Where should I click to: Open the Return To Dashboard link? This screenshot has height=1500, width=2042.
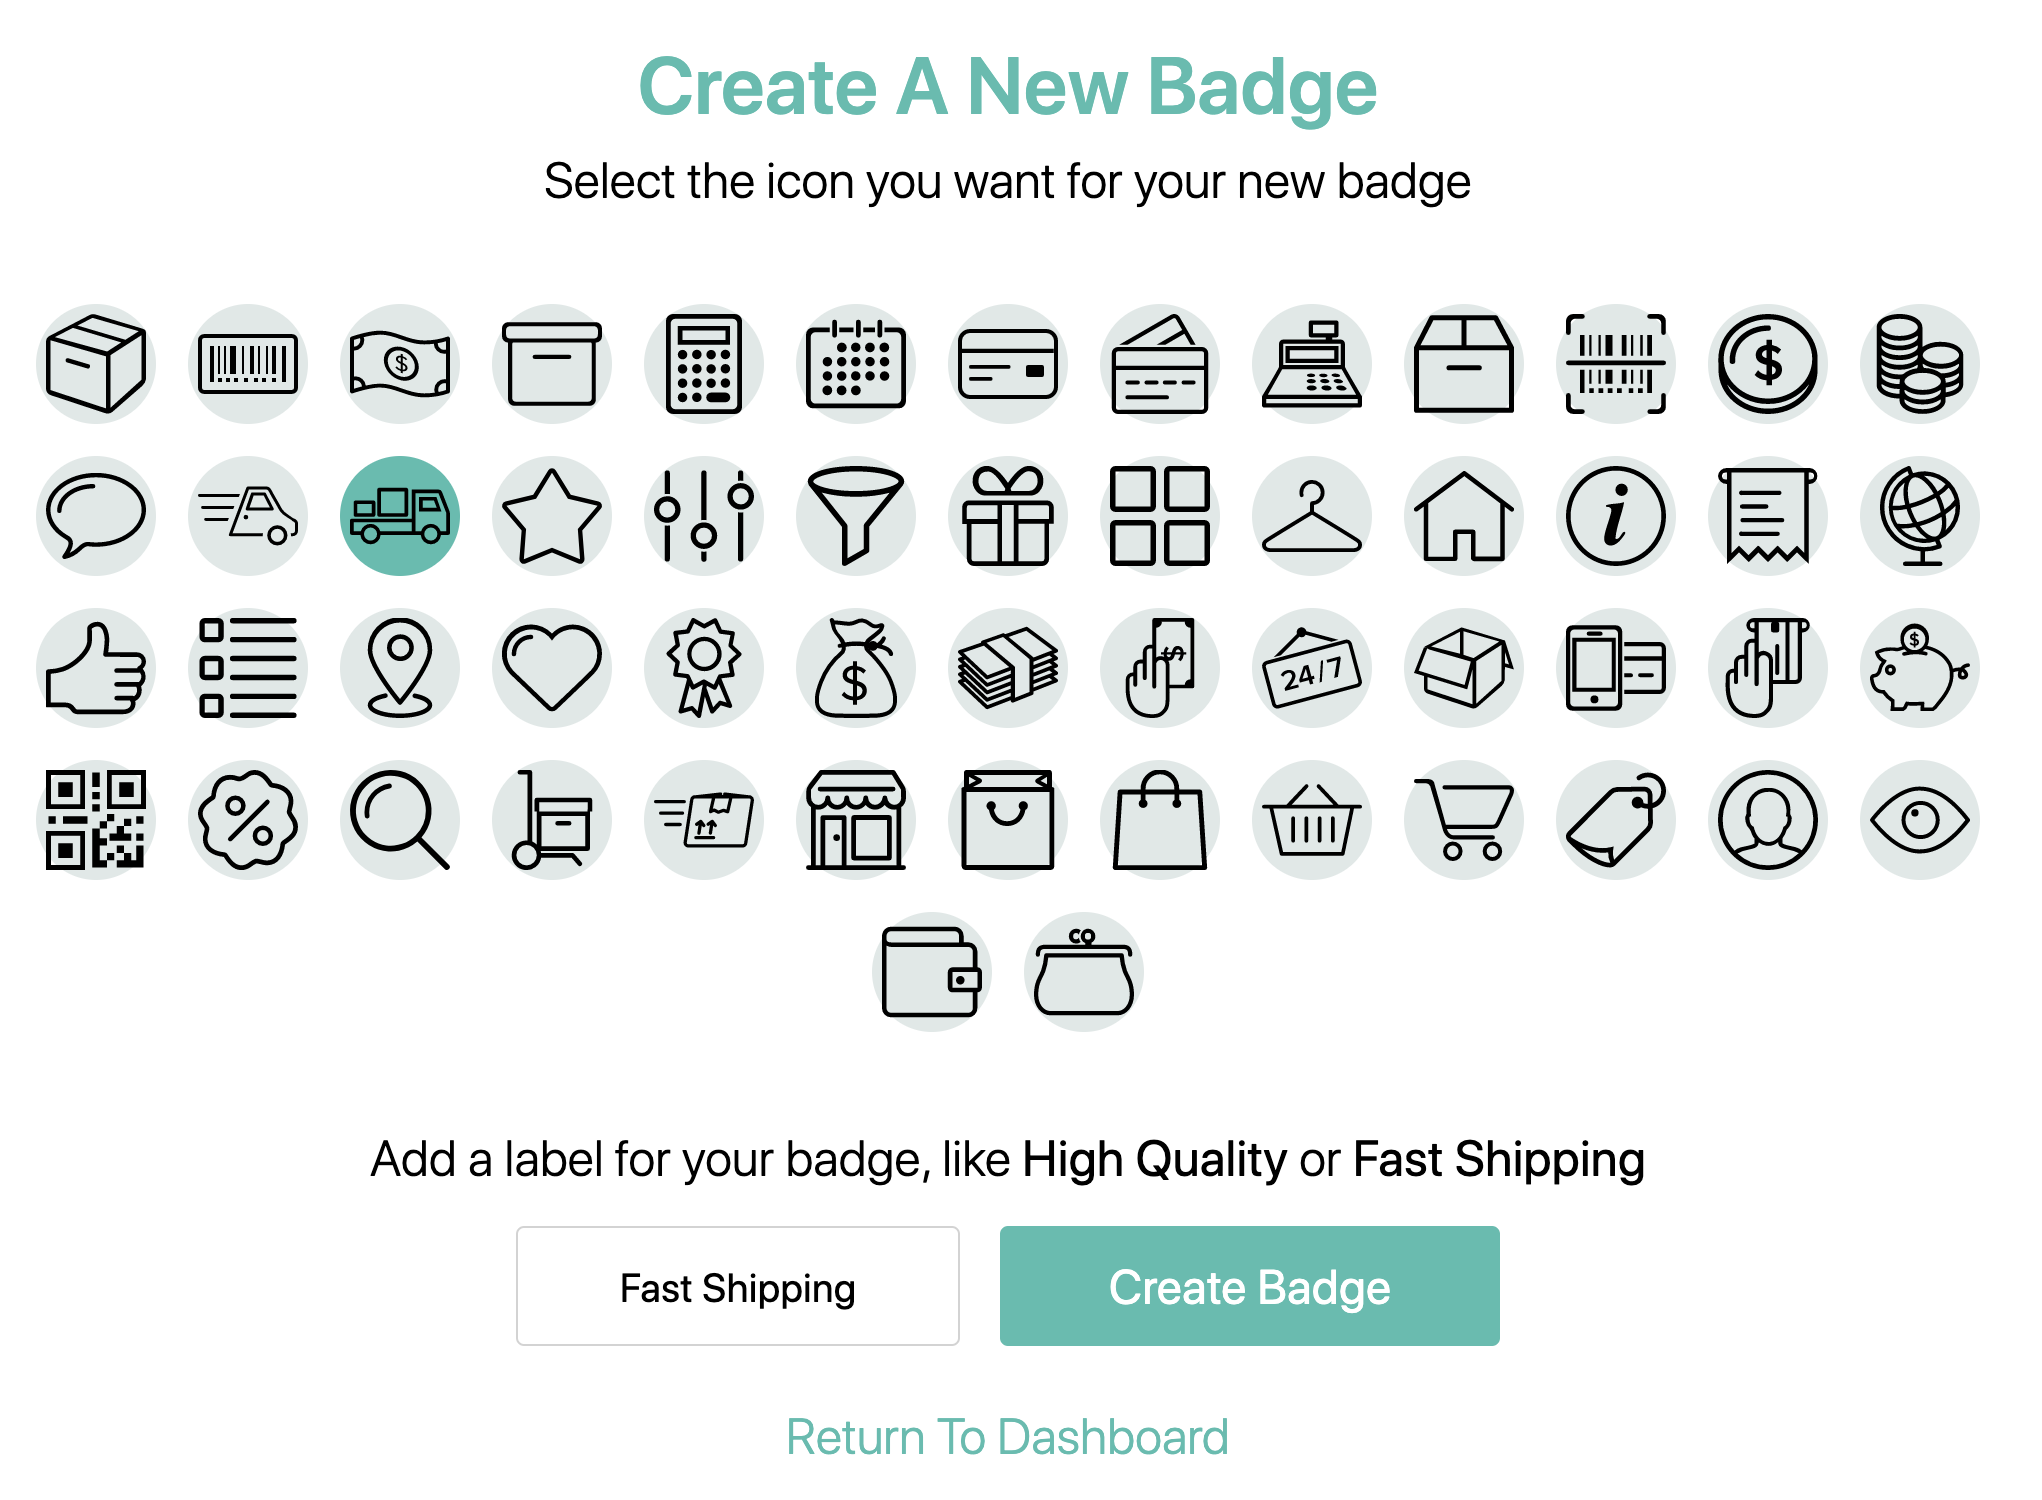(1007, 1437)
